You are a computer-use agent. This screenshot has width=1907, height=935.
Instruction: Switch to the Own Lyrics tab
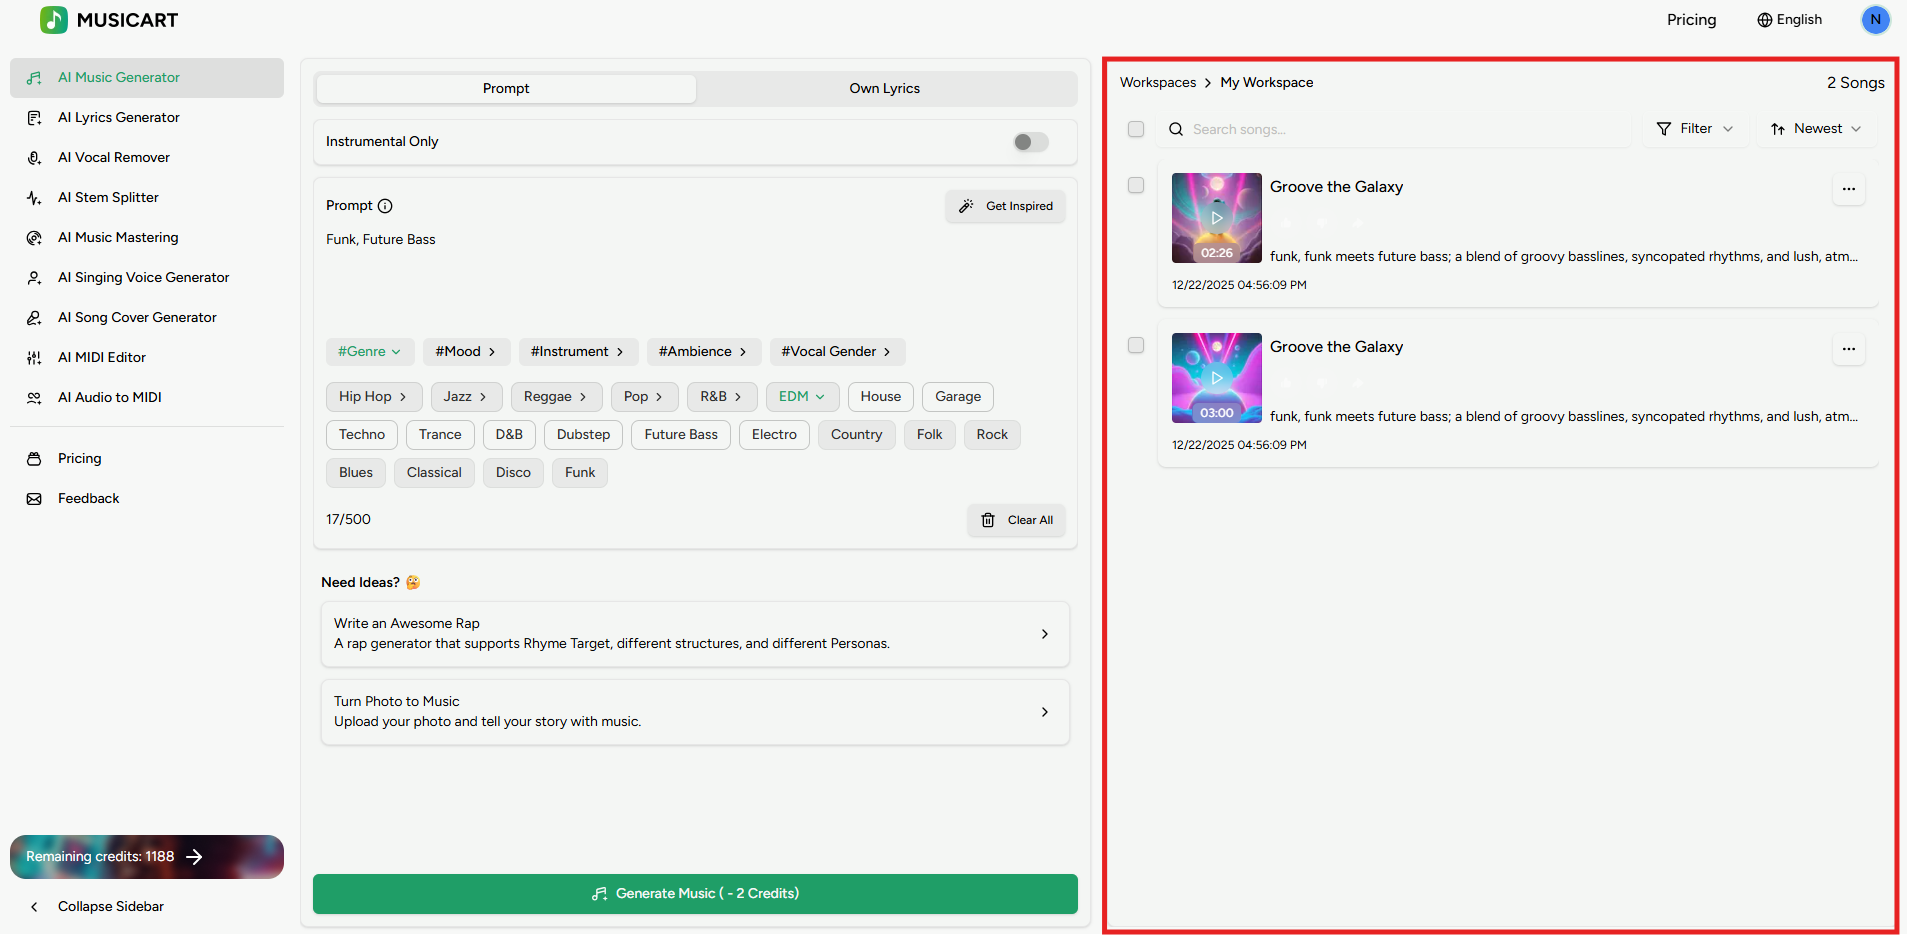click(x=884, y=89)
